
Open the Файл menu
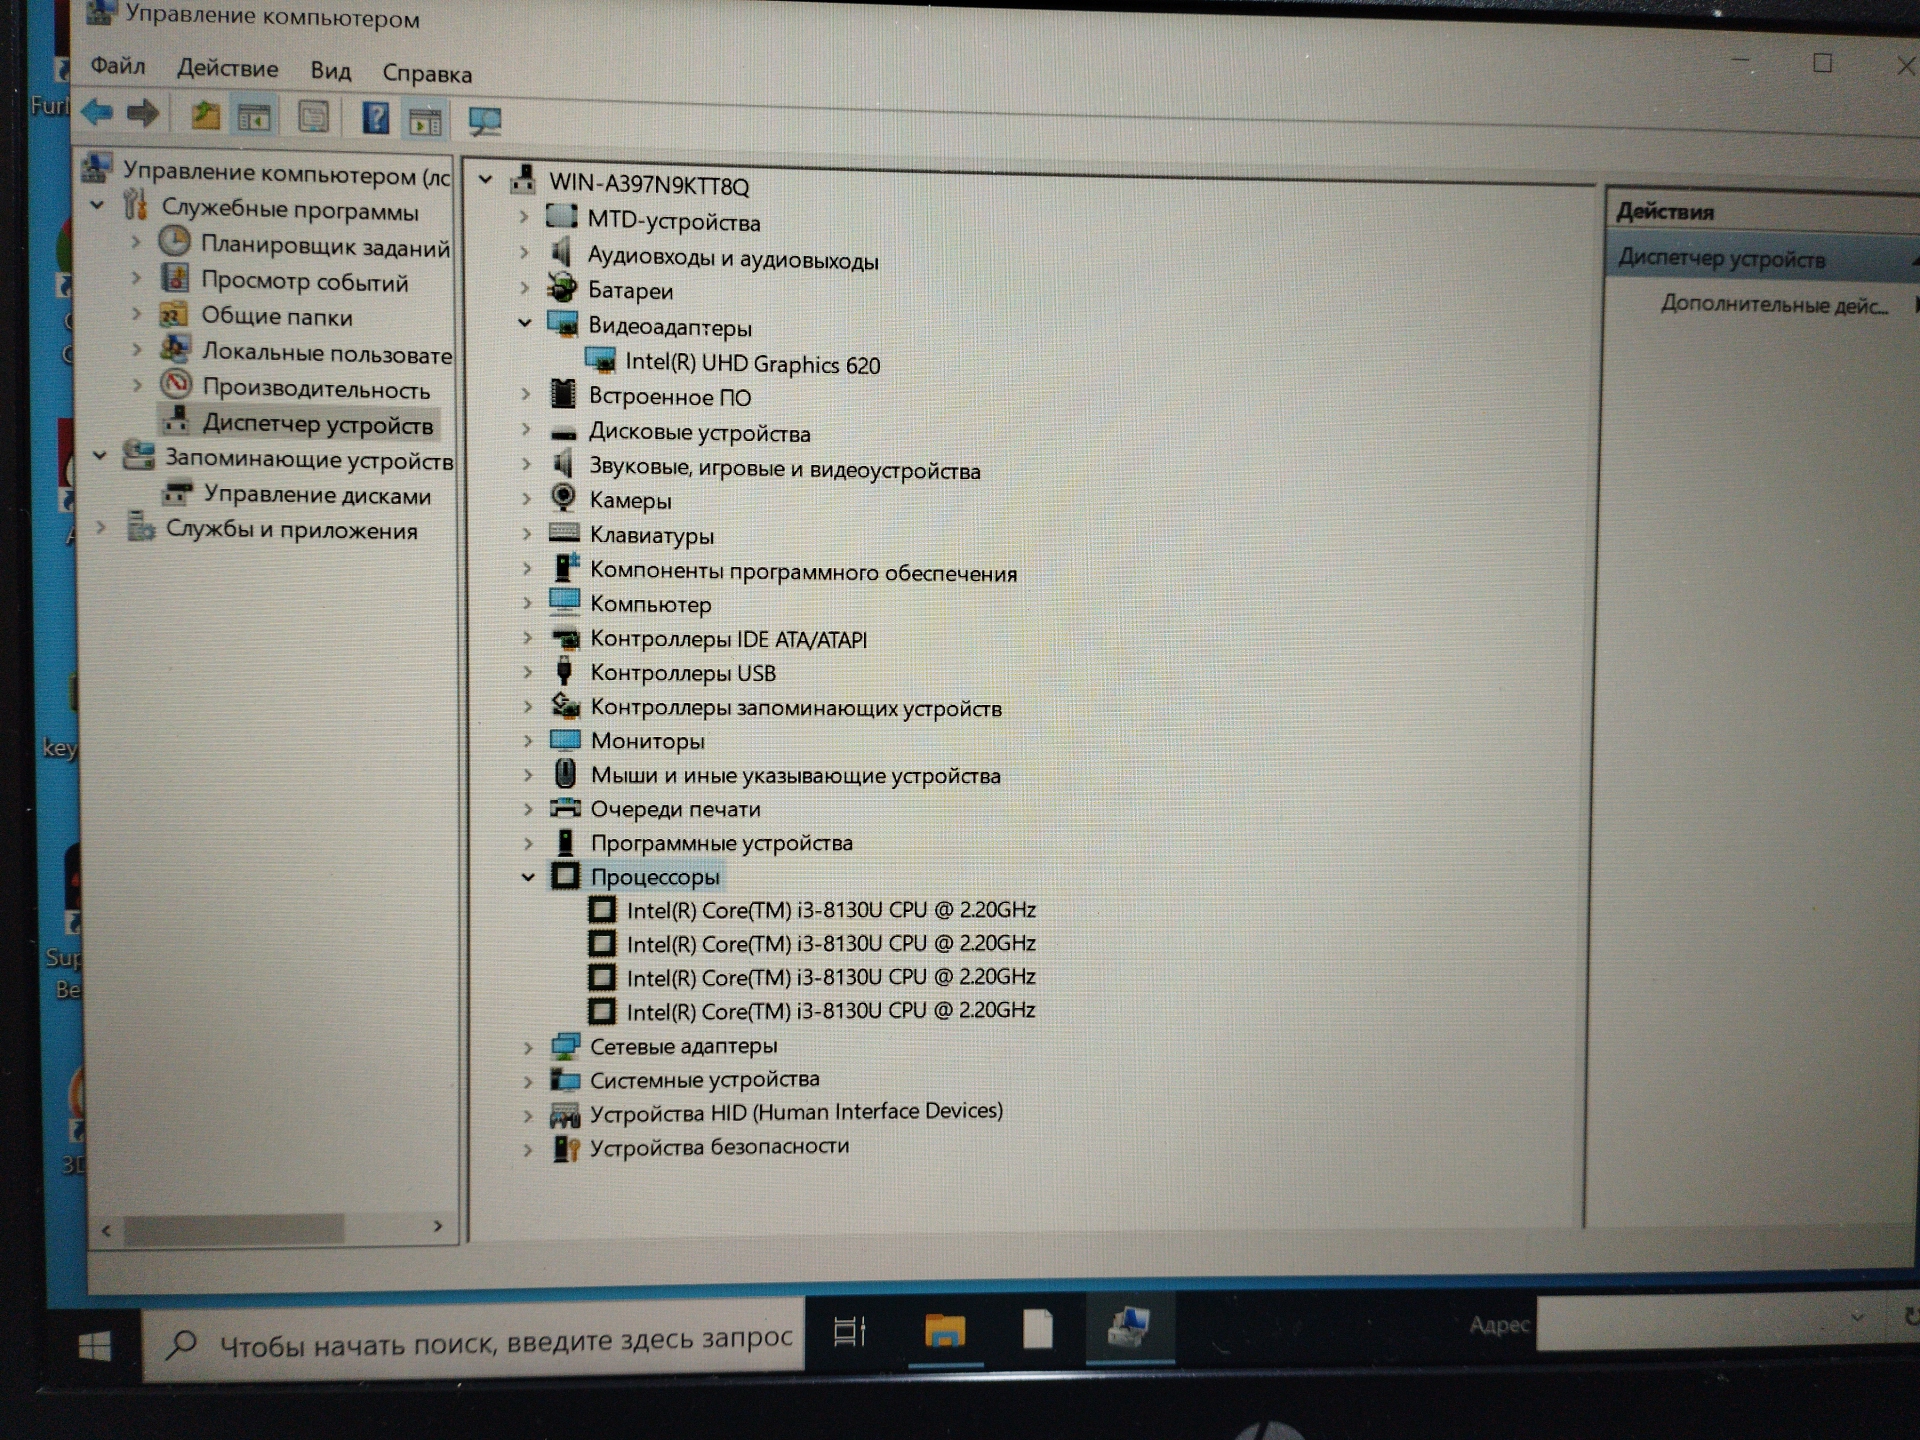tap(118, 66)
